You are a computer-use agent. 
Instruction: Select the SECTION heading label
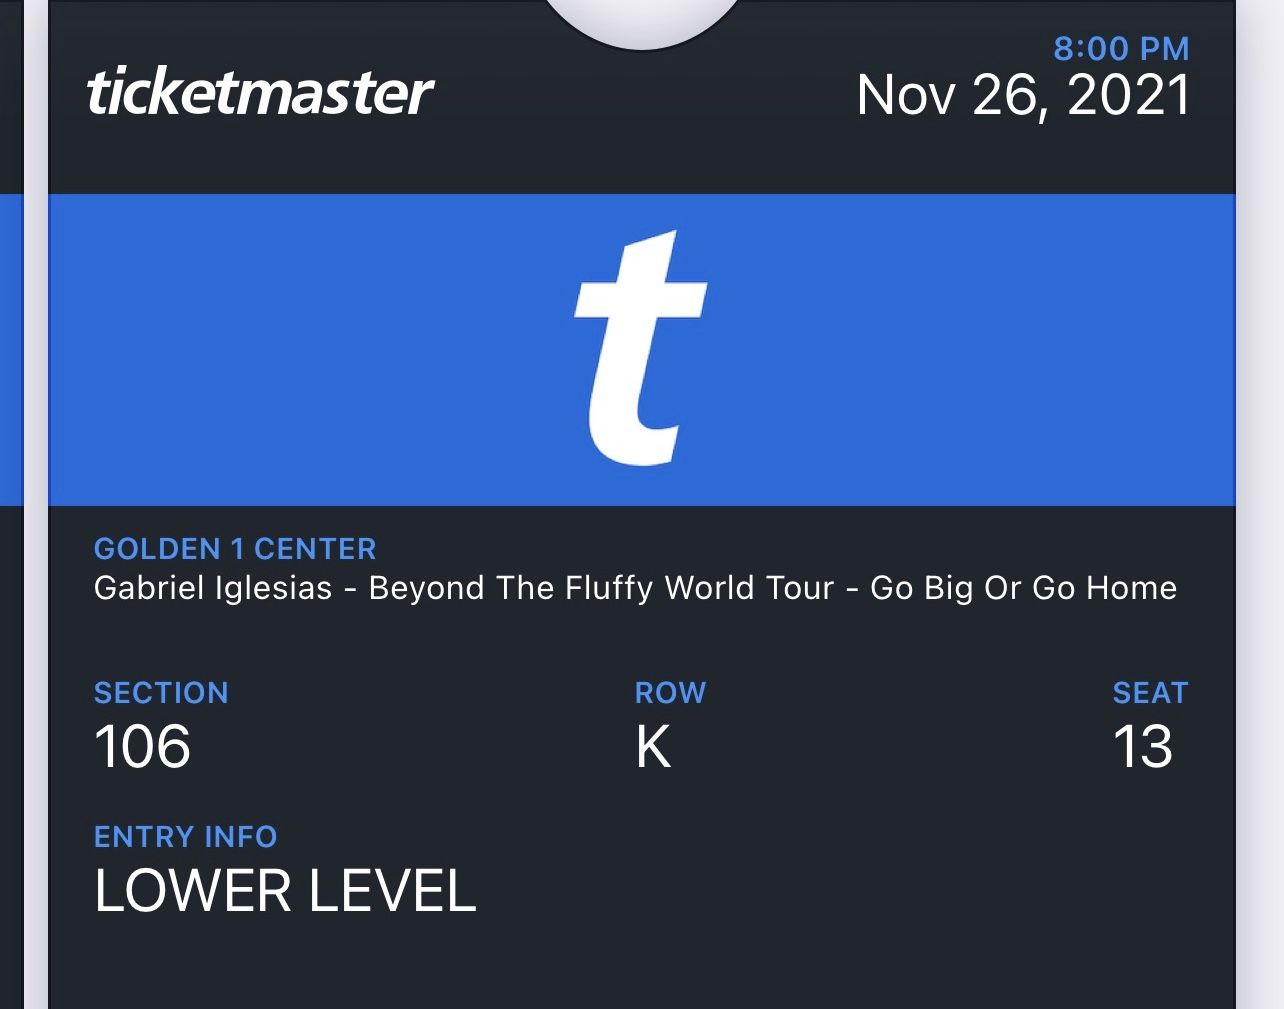pyautogui.click(x=161, y=692)
